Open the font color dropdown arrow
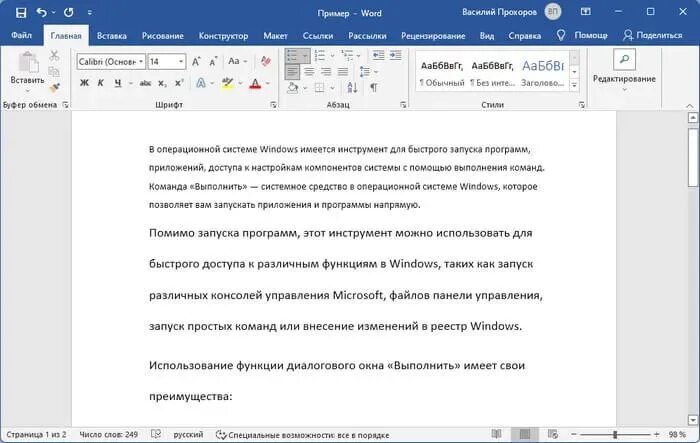 click(268, 83)
